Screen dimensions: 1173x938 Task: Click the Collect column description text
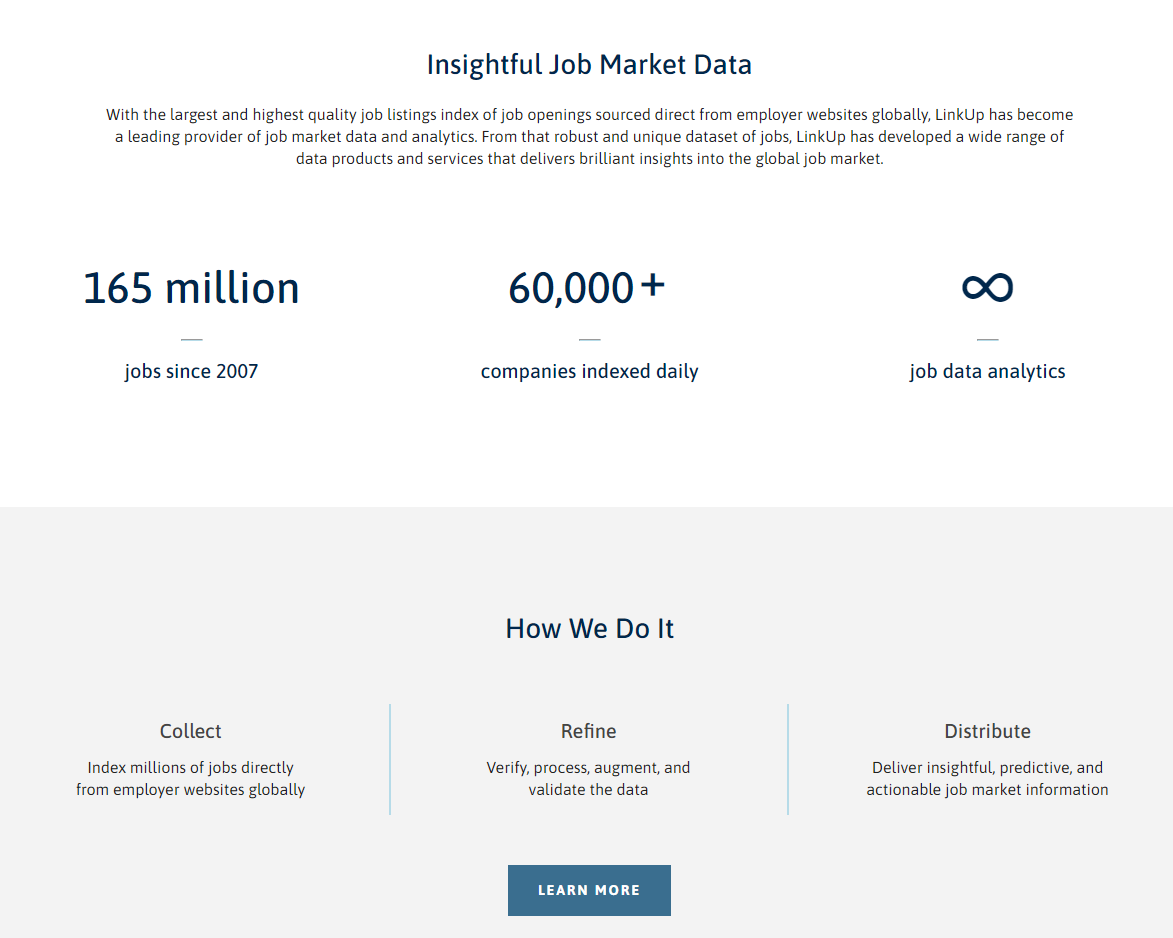click(x=190, y=778)
